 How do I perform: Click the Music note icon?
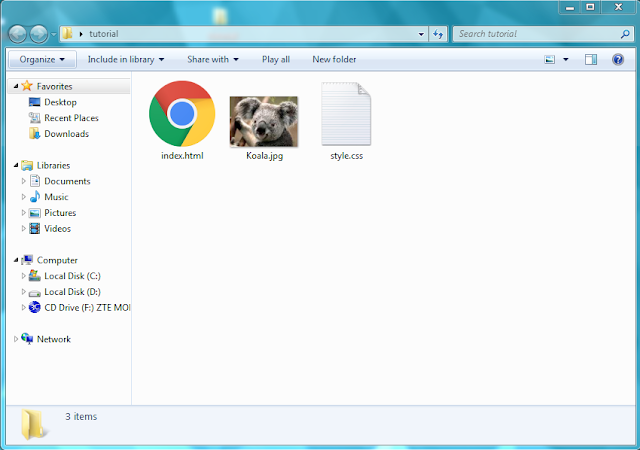click(x=35, y=197)
